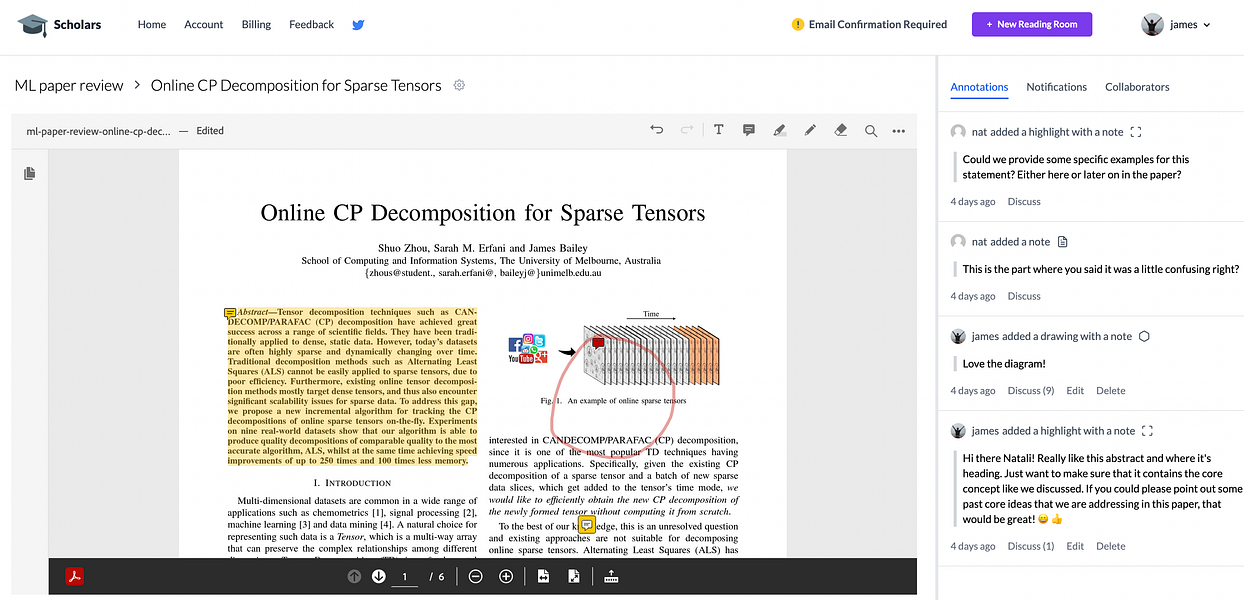1244x600 pixels.
Task: Click the paper title heading in PDF
Action: (483, 213)
